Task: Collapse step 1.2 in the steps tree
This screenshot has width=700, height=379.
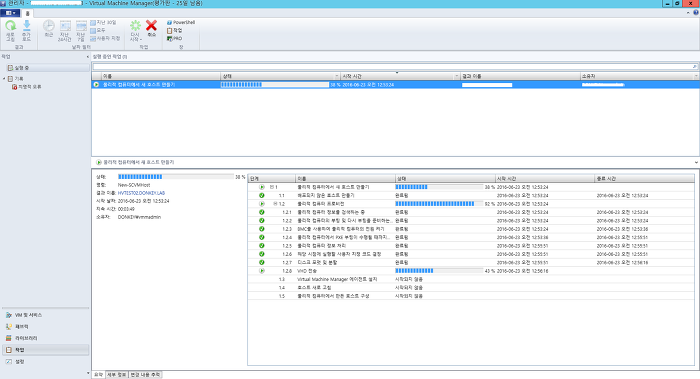Action: click(275, 204)
